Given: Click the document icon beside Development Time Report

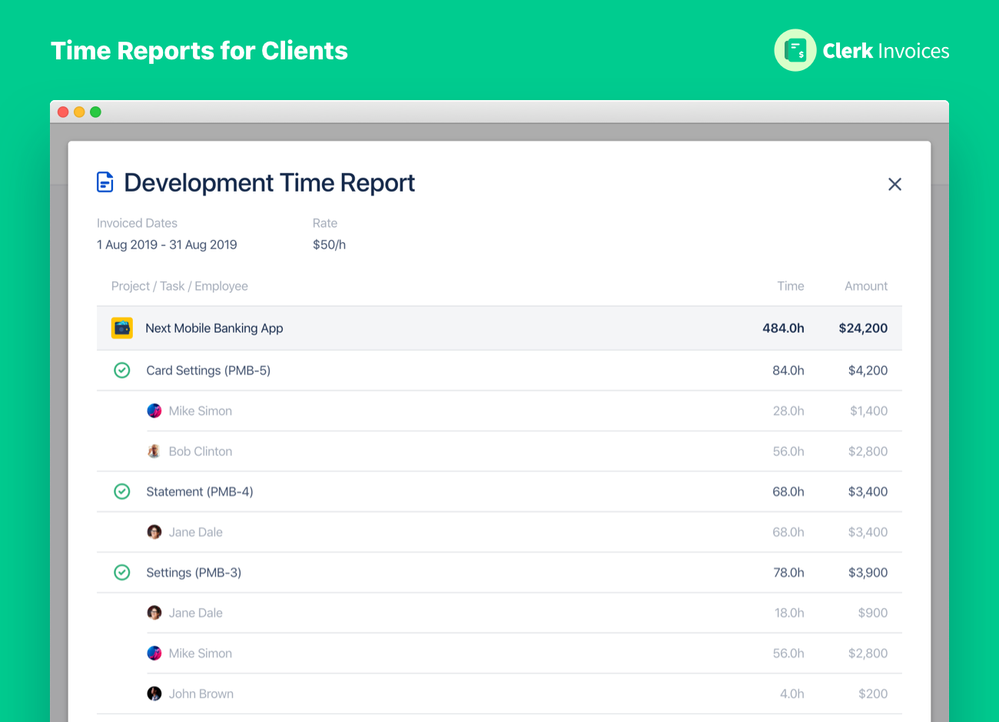Looking at the screenshot, I should coord(105,181).
